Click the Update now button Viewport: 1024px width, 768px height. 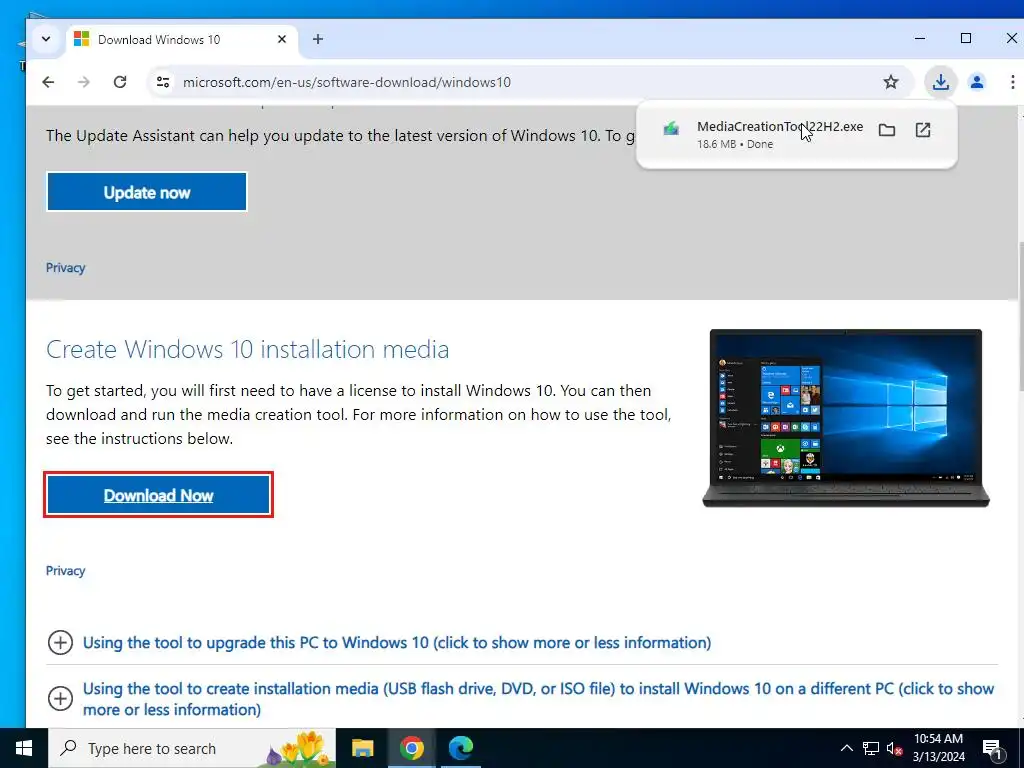click(x=147, y=192)
